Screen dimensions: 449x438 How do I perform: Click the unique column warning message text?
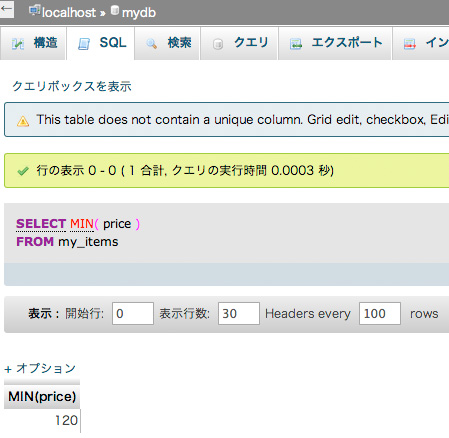pyautogui.click(x=243, y=120)
